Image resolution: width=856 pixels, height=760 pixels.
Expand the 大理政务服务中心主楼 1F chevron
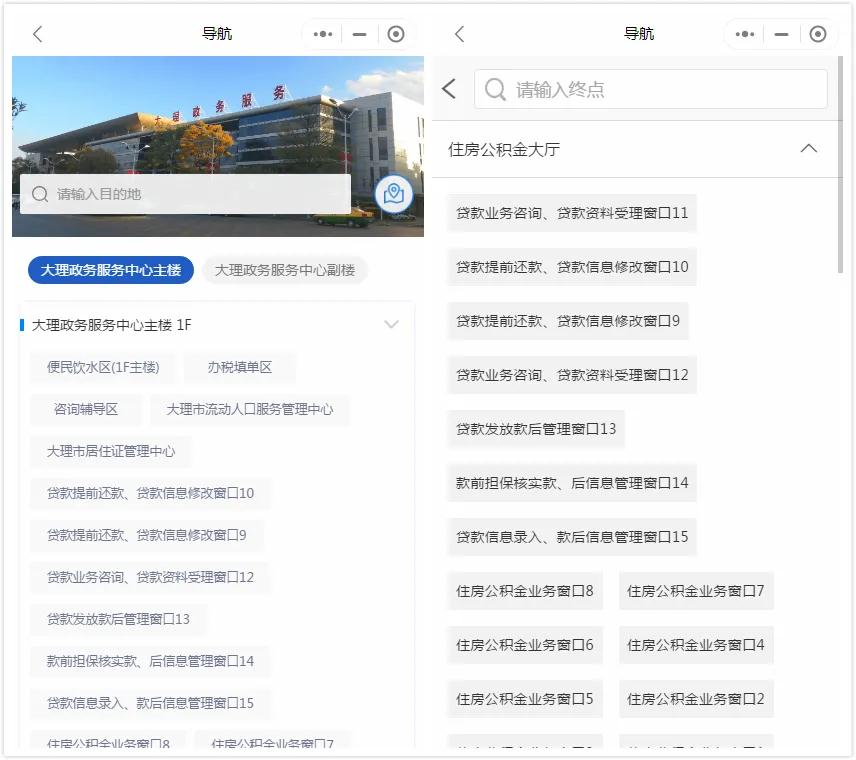tap(391, 325)
